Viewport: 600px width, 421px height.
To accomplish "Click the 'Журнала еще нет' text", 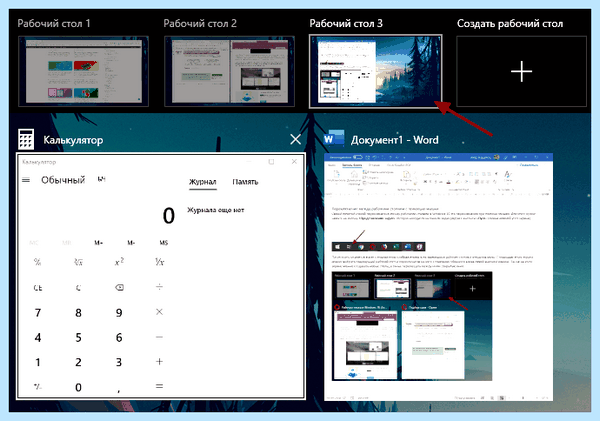I will (215, 210).
